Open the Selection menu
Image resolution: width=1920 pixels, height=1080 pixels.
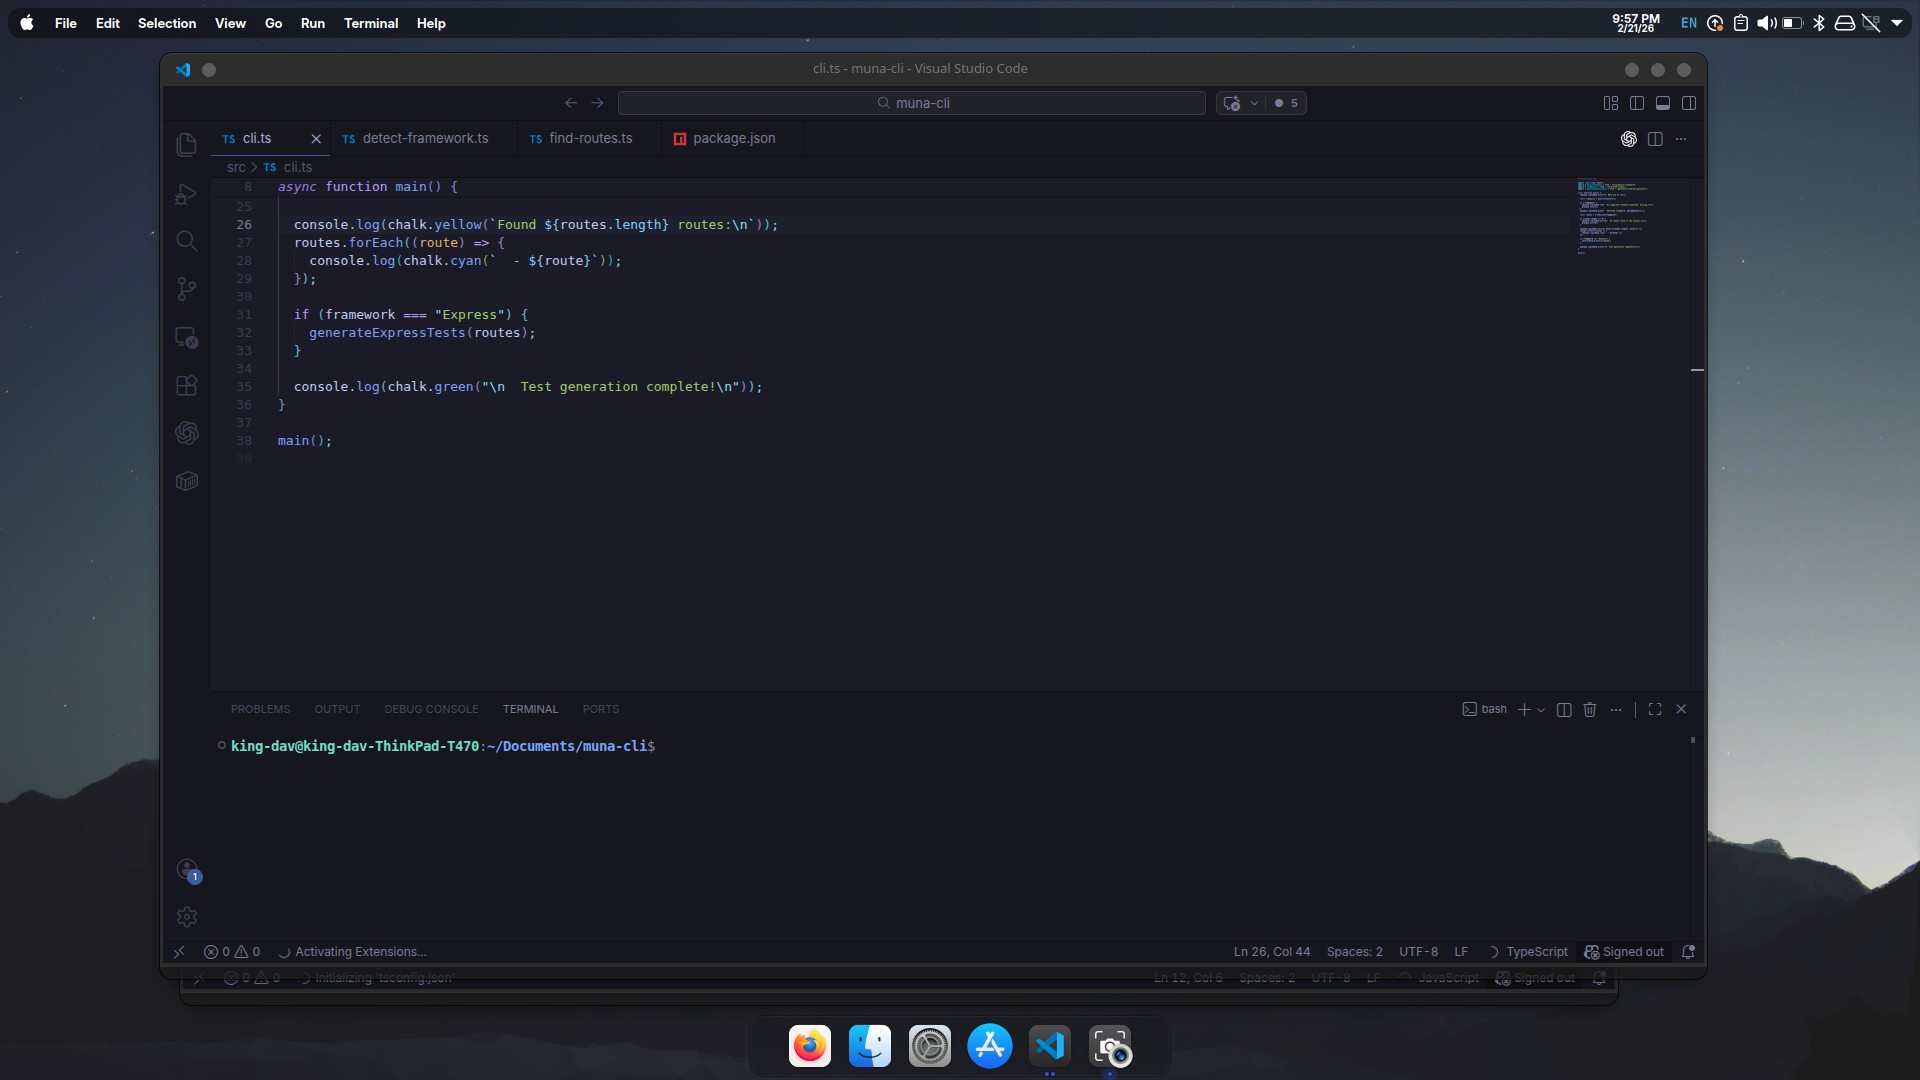[x=166, y=23]
